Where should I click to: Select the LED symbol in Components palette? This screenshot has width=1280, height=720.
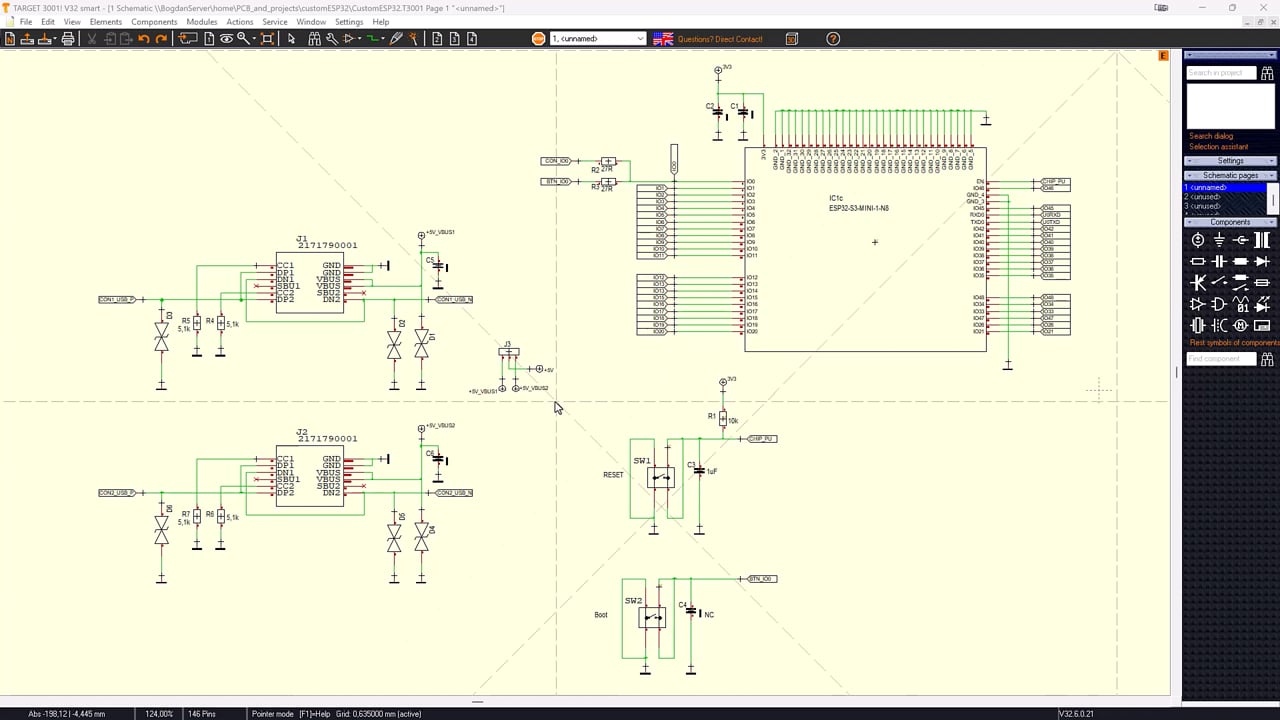coord(1261,304)
